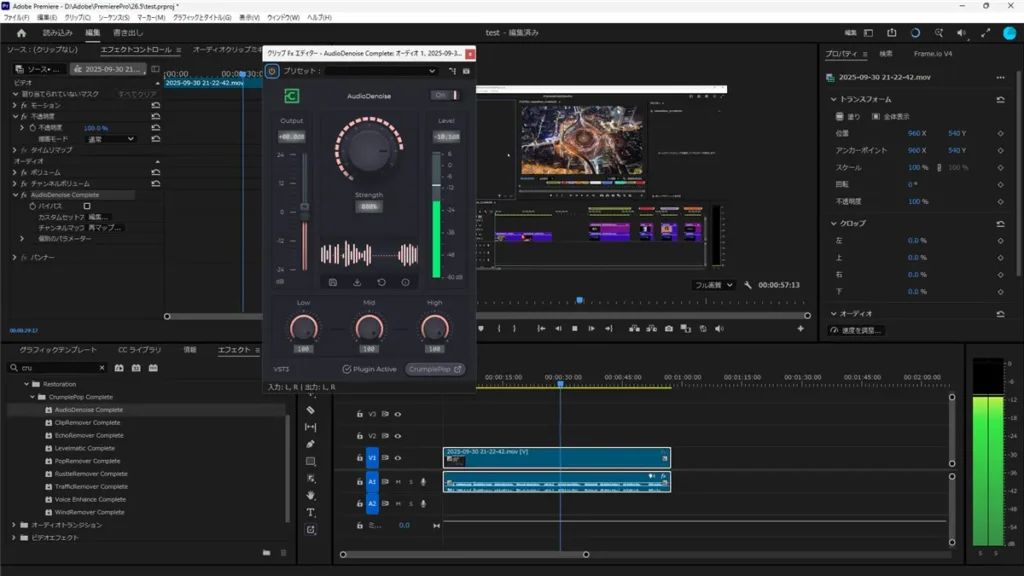1024x576 pixels.
Task: Select the Rectangle tool in the timeline toolbox
Action: coord(311,461)
